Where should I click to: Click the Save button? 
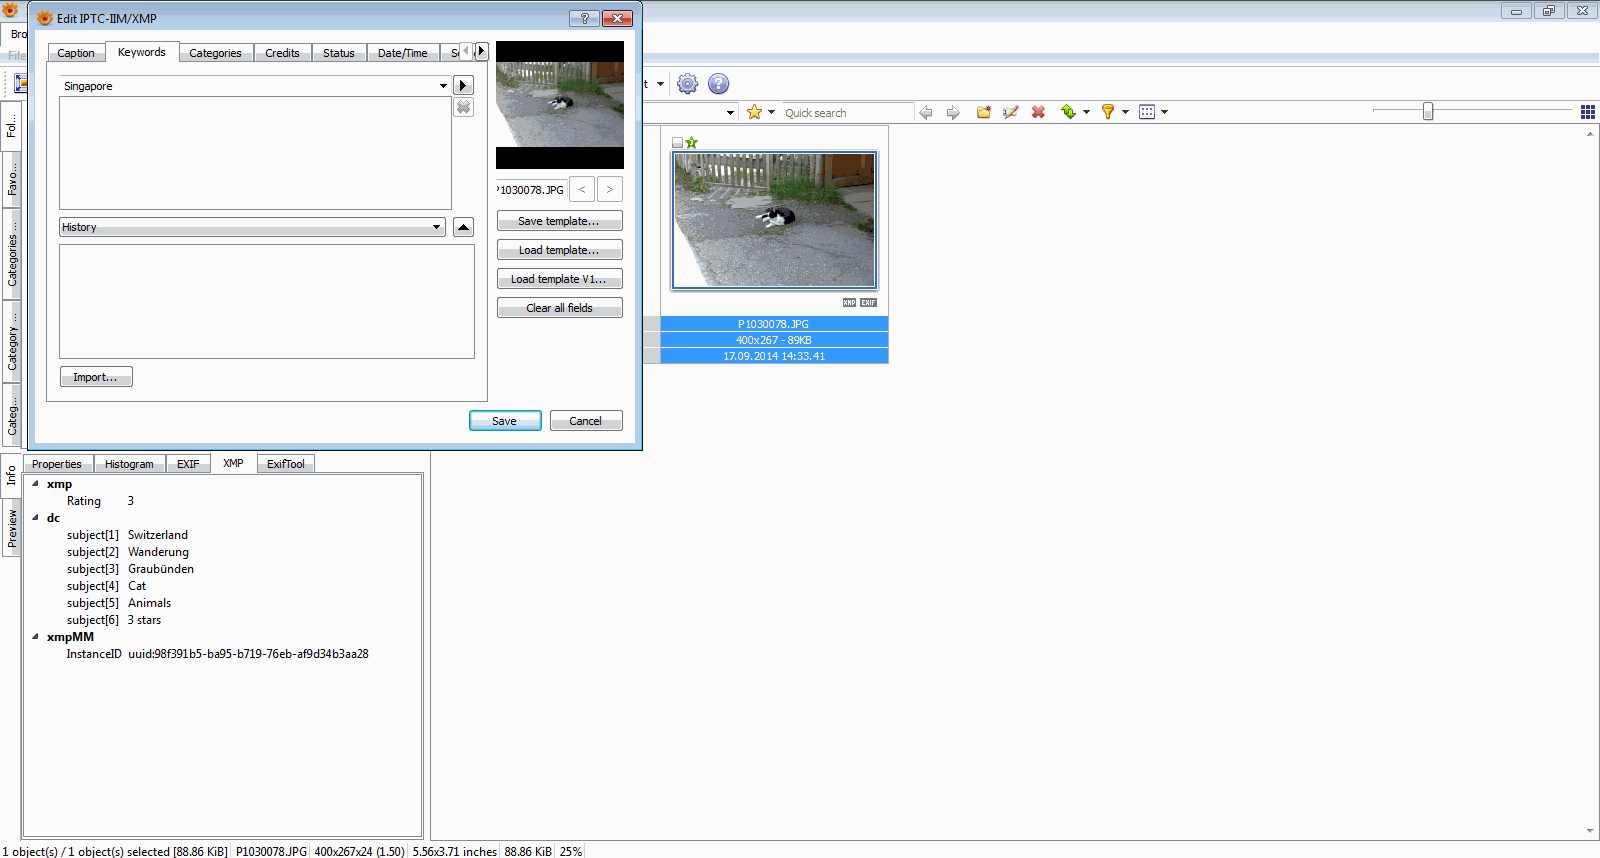pos(504,421)
